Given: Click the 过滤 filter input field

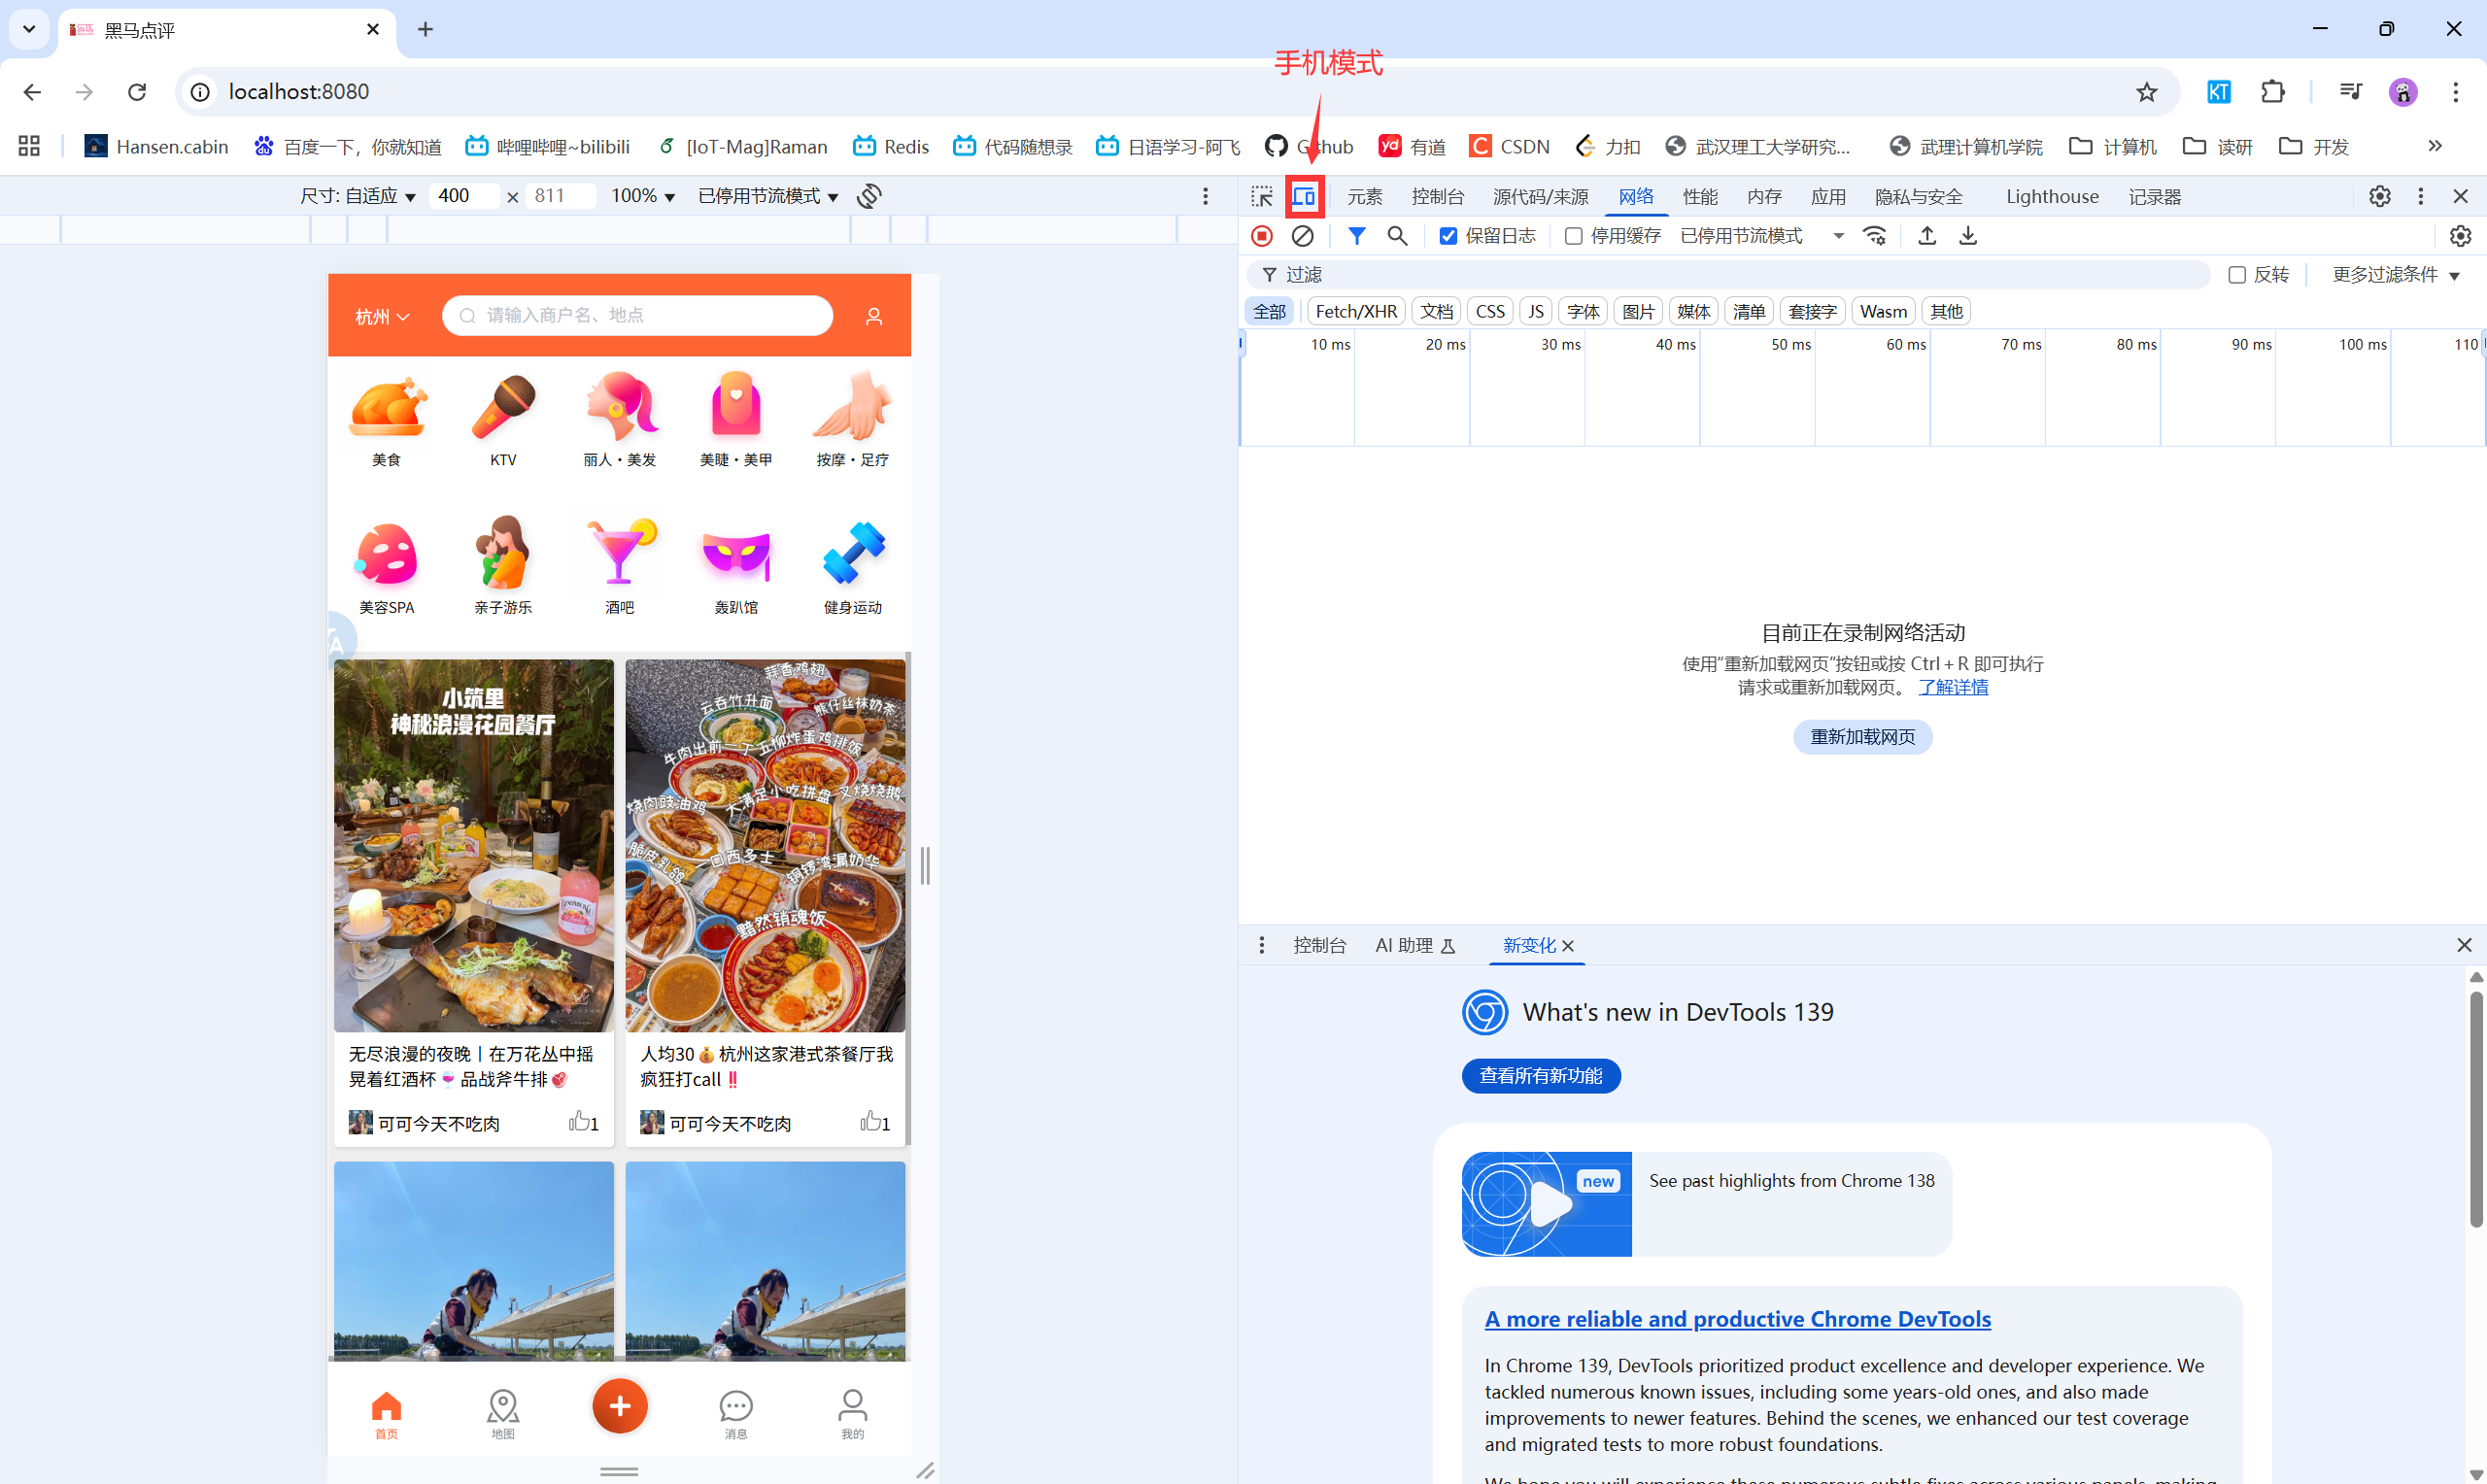Looking at the screenshot, I should click(1700, 275).
